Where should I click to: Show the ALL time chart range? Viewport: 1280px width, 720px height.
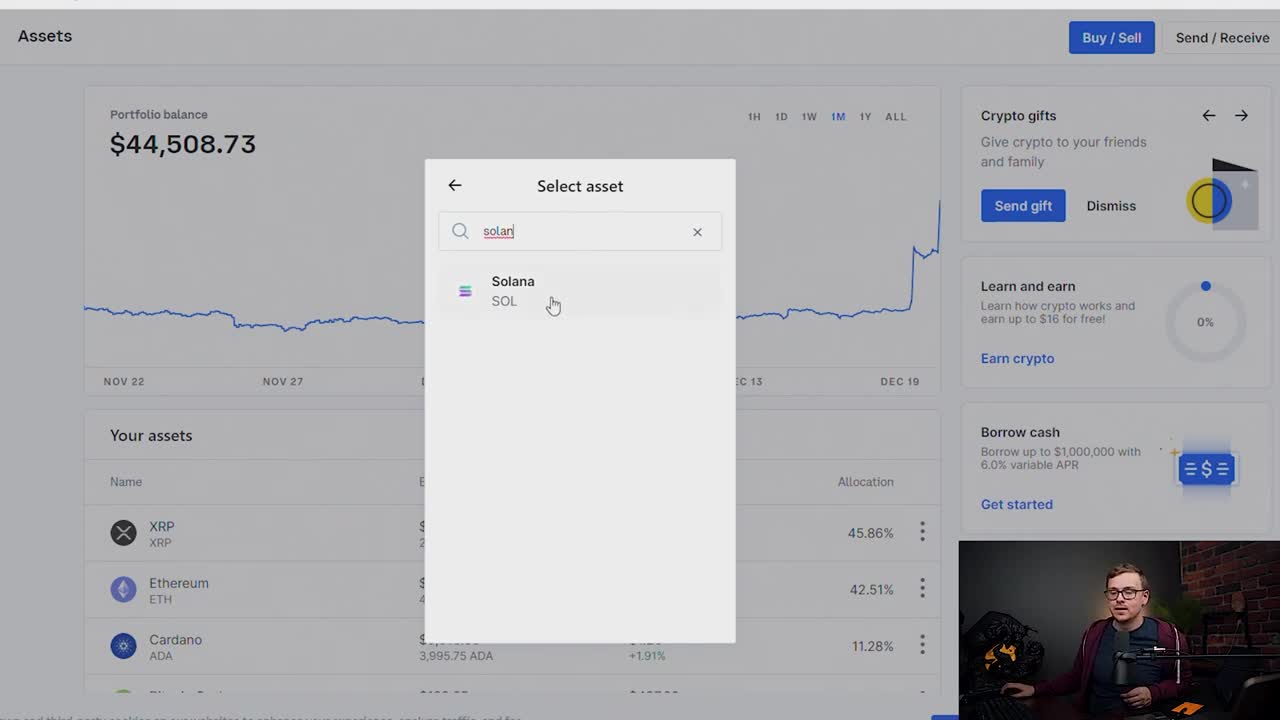(895, 117)
